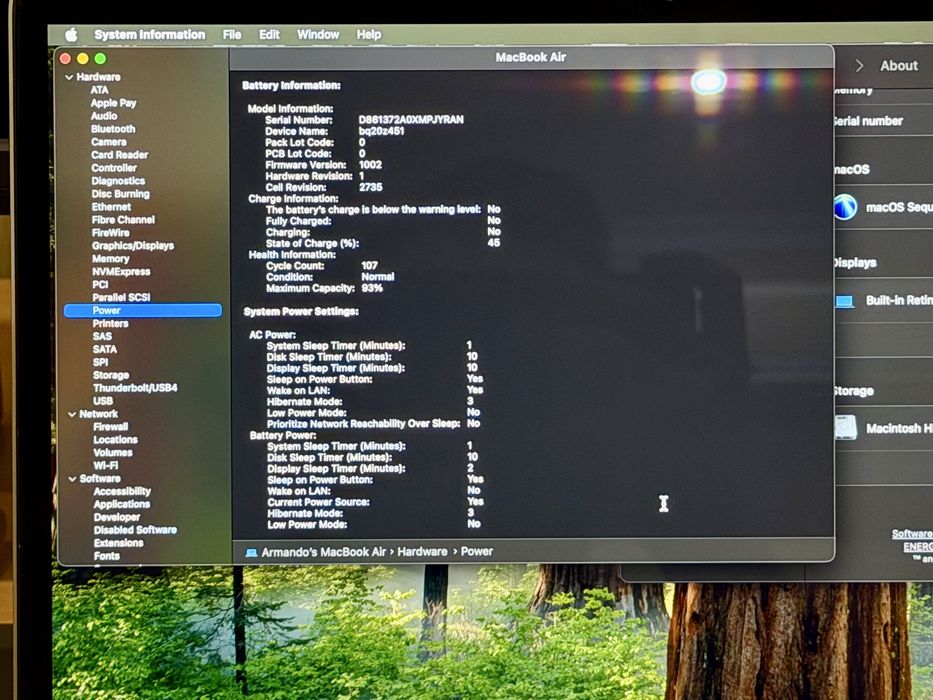Select Memory in the sidebar
Viewport: 933px width, 700px height.
point(111,259)
